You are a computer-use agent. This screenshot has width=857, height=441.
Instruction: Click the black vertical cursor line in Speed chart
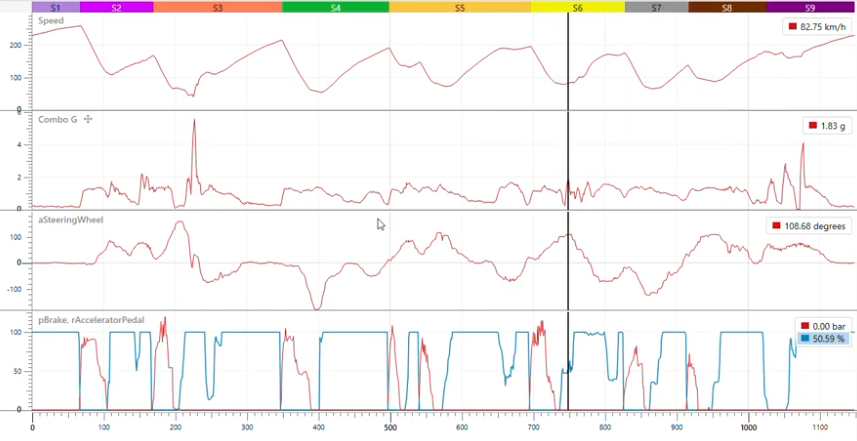568,60
